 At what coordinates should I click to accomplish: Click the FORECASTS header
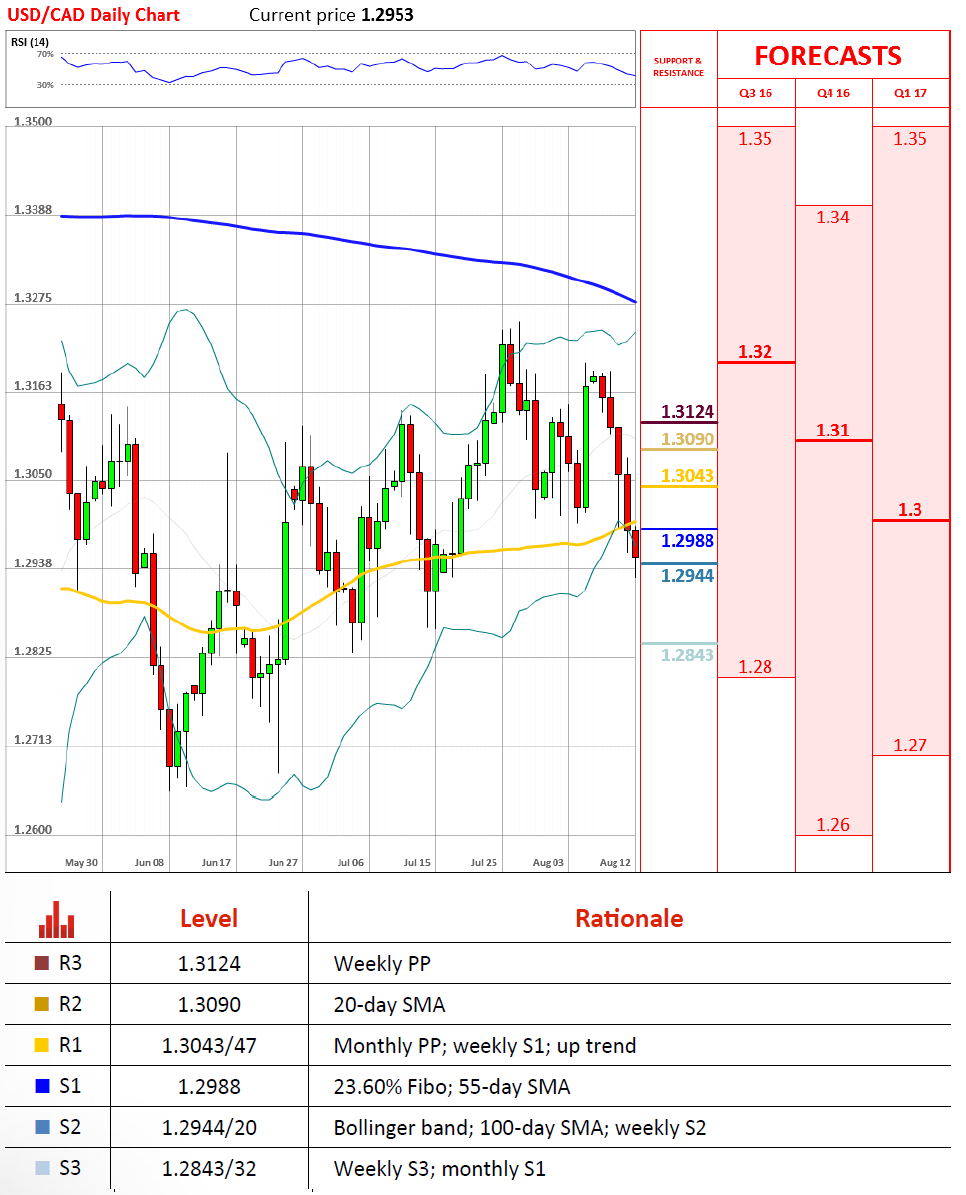tap(828, 56)
